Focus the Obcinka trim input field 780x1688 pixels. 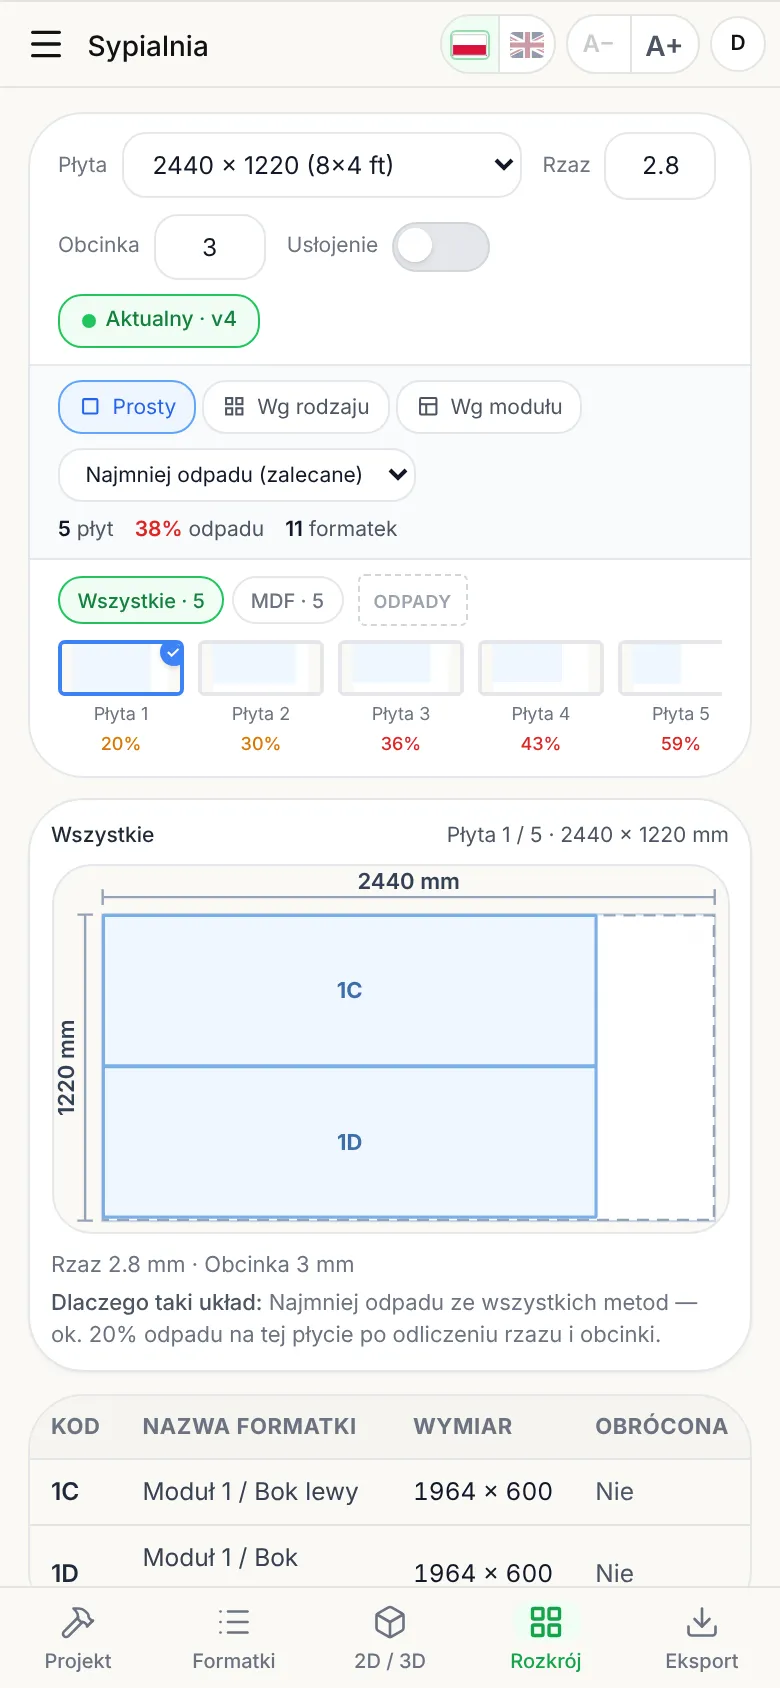[210, 247]
